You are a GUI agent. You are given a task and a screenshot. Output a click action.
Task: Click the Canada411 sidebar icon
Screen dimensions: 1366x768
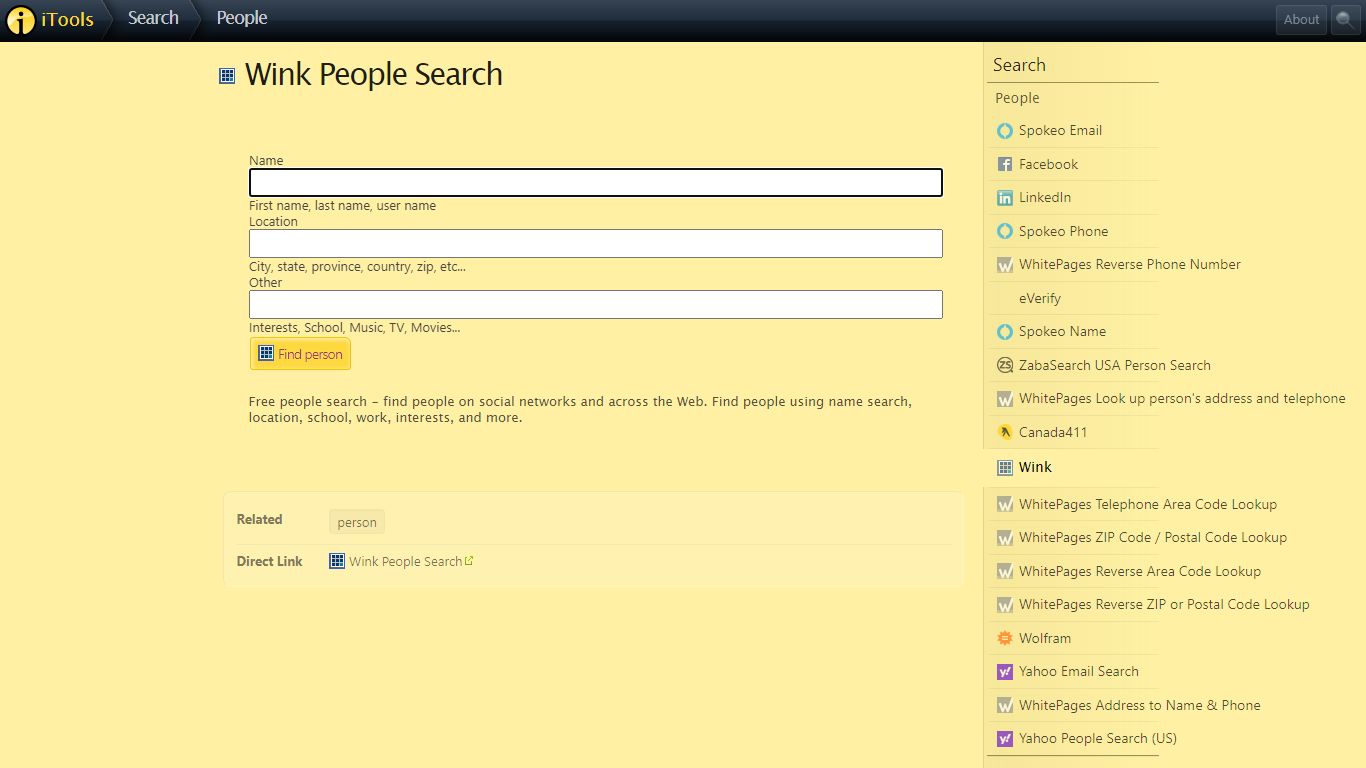pos(1005,433)
